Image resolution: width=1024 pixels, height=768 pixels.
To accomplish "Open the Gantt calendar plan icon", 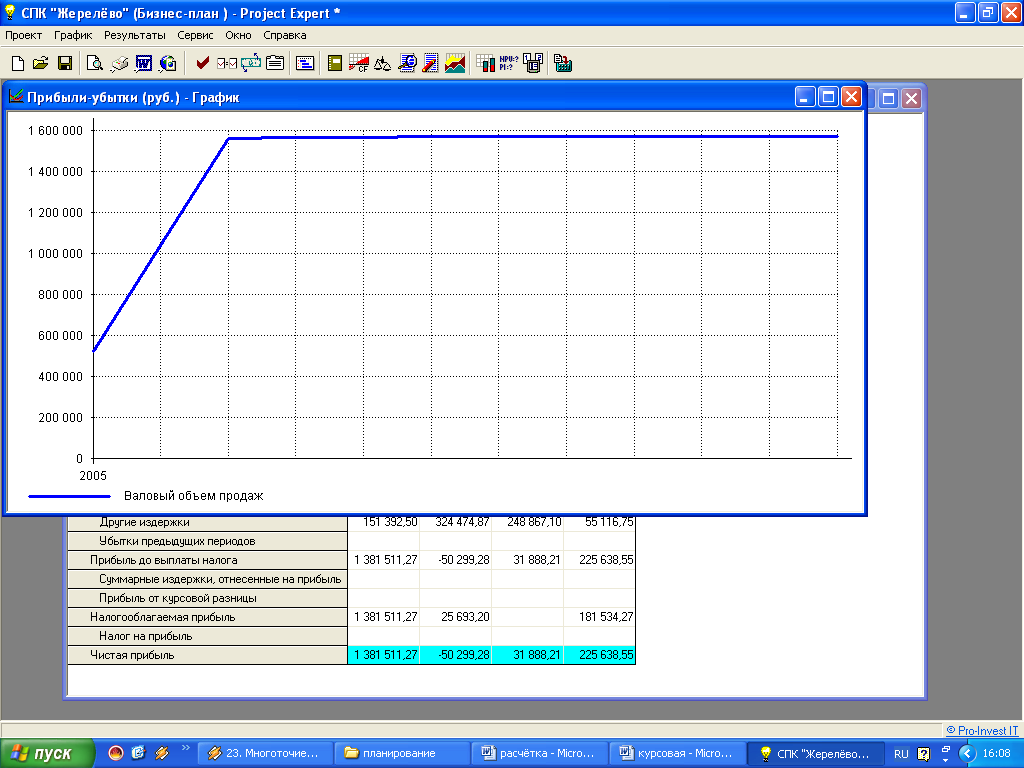I will click(305, 63).
